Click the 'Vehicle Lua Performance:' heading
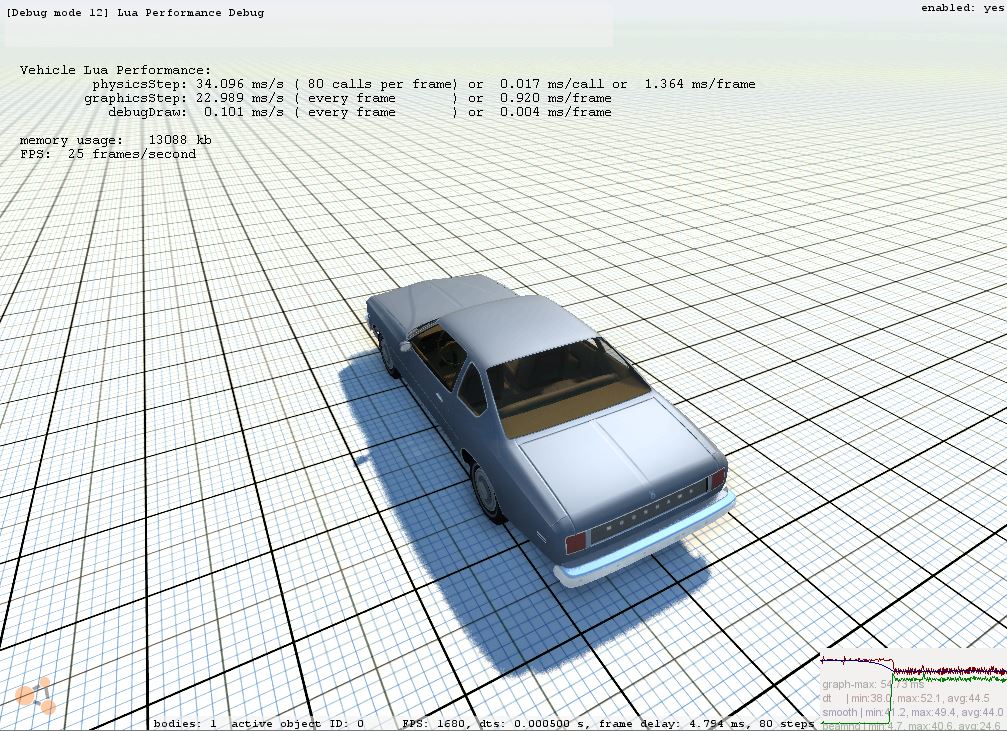Screen dimensions: 1007x731 115,70
